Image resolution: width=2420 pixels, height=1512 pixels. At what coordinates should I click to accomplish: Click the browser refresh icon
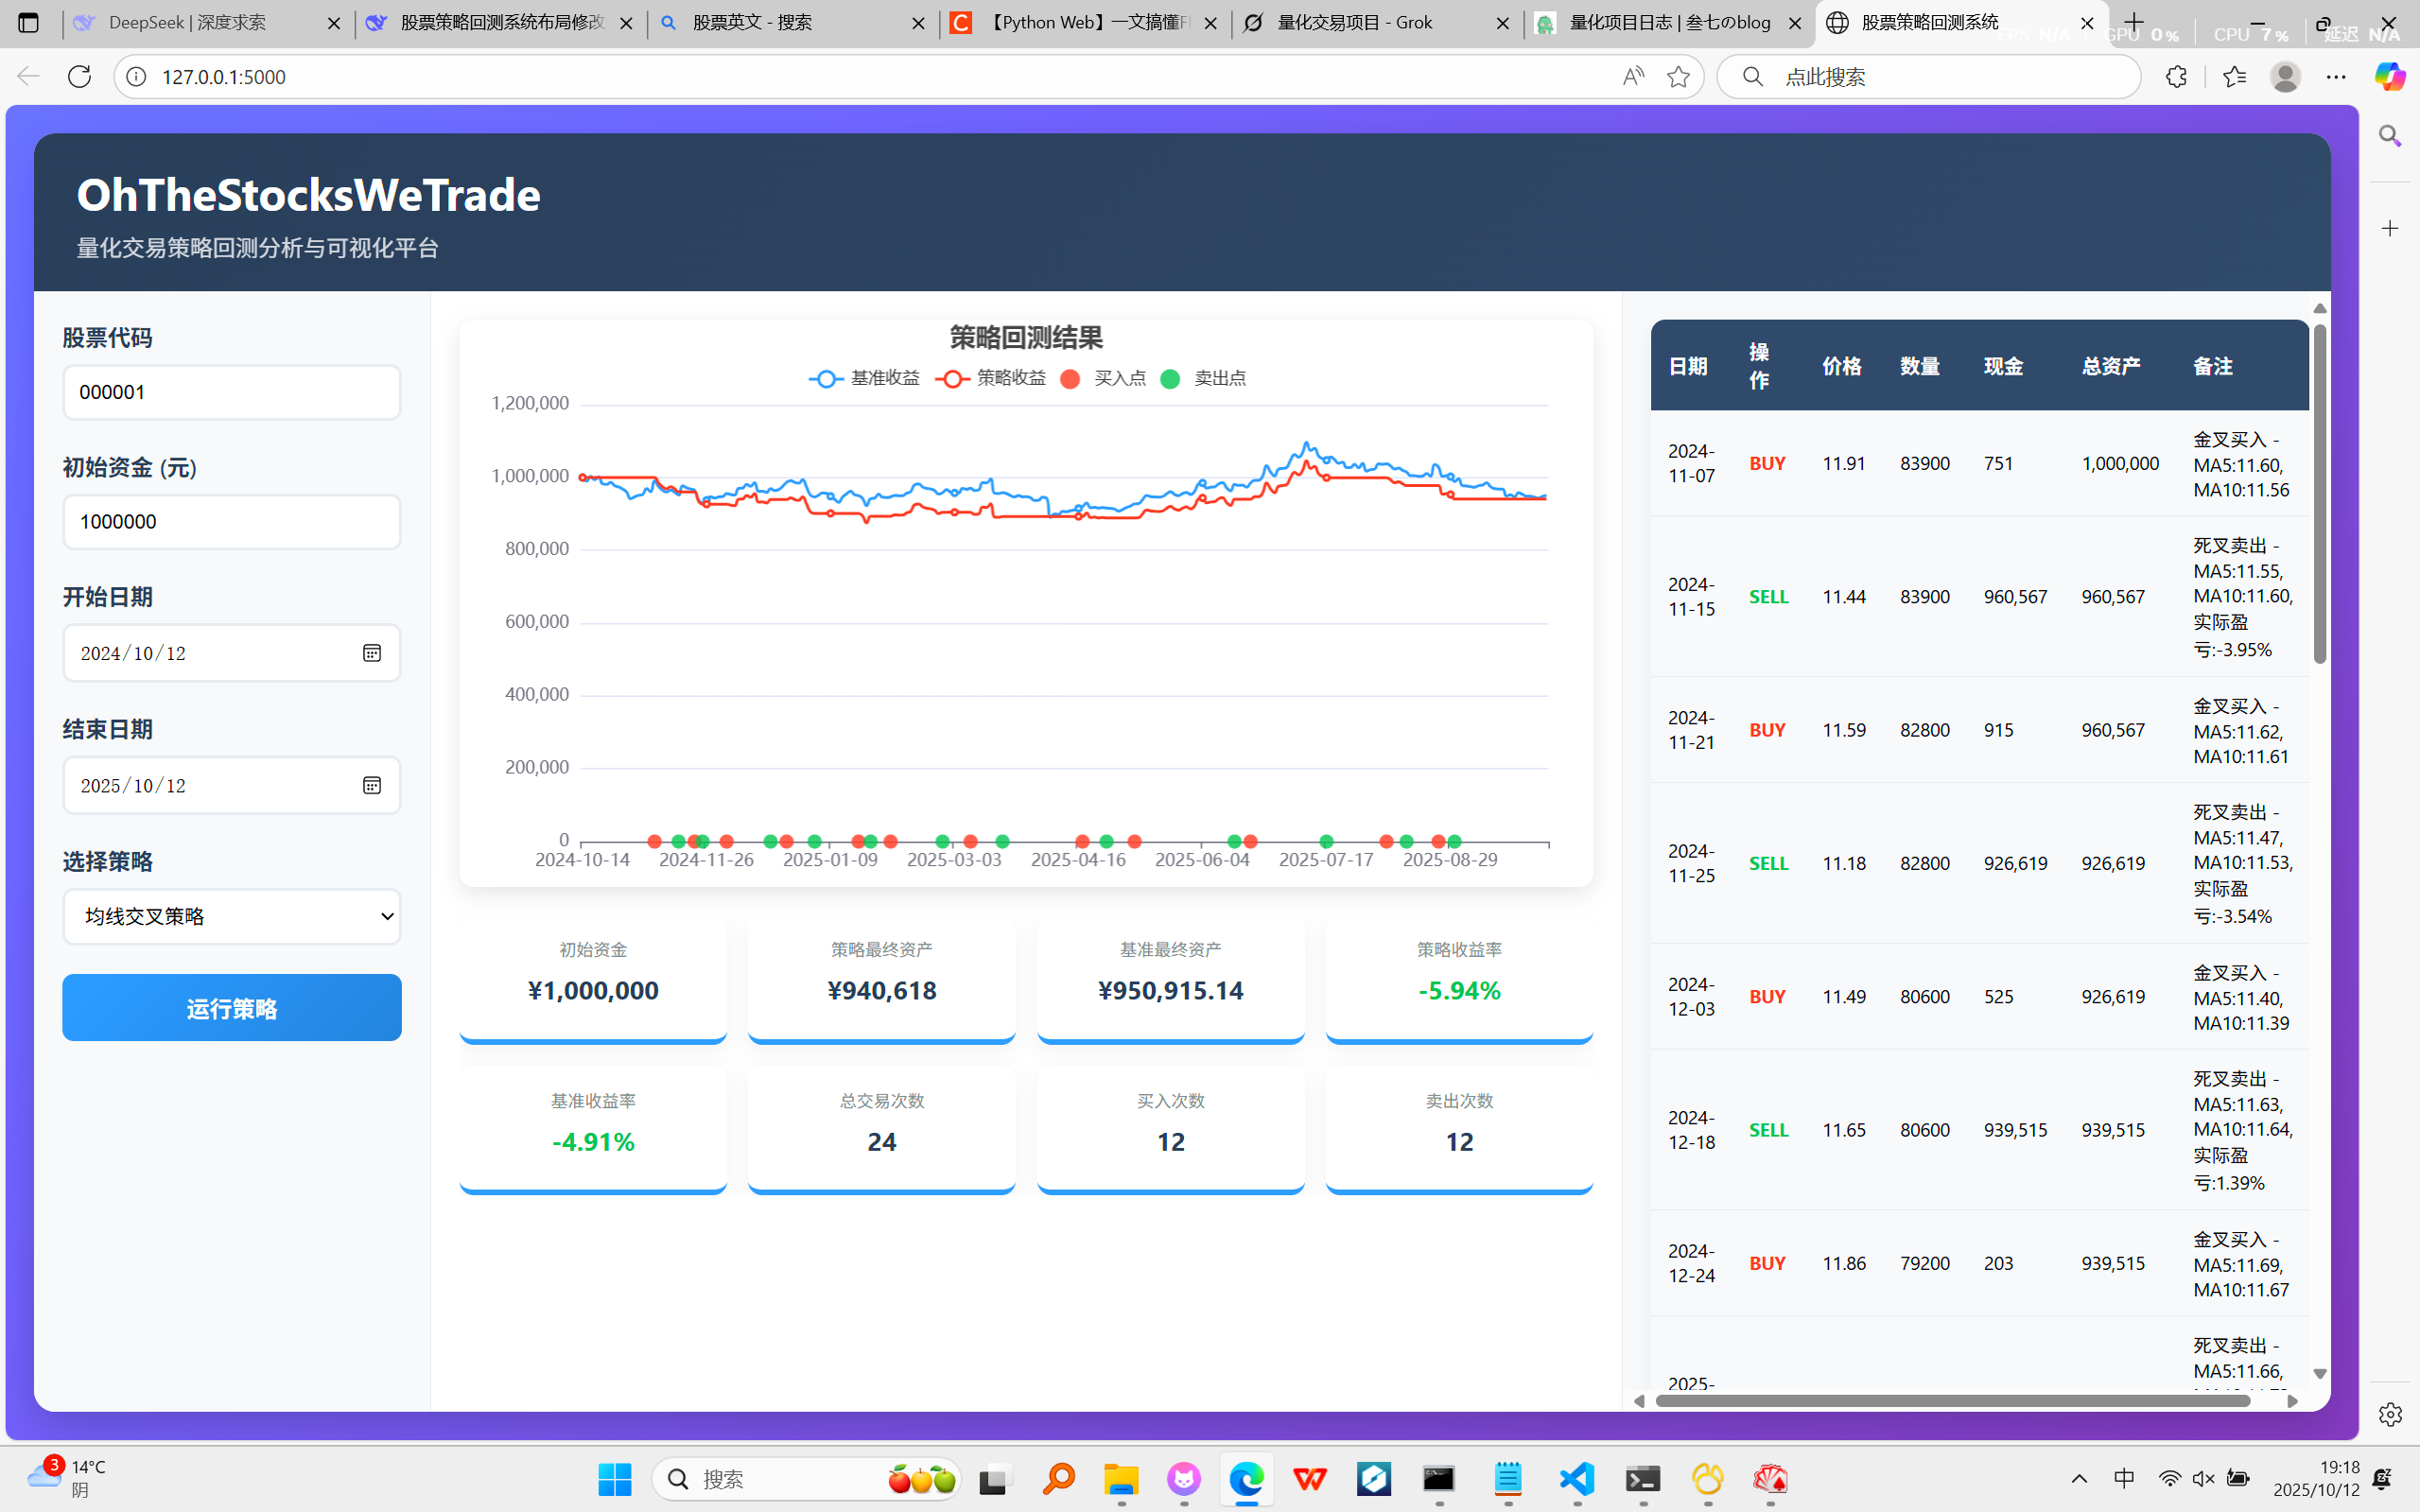point(79,77)
